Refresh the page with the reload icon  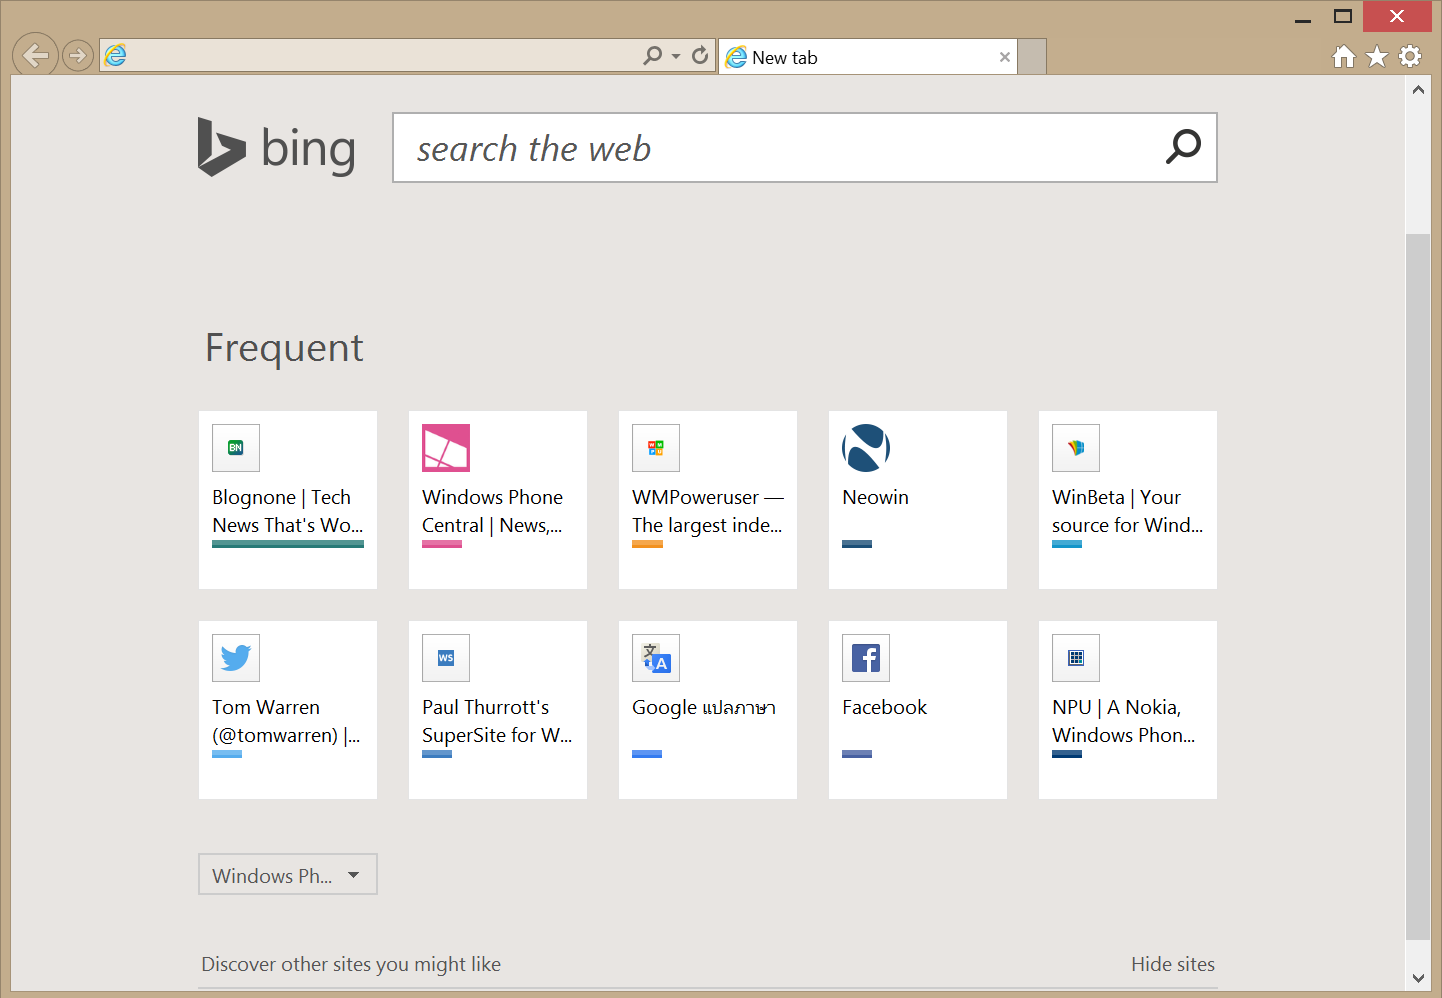tap(700, 55)
